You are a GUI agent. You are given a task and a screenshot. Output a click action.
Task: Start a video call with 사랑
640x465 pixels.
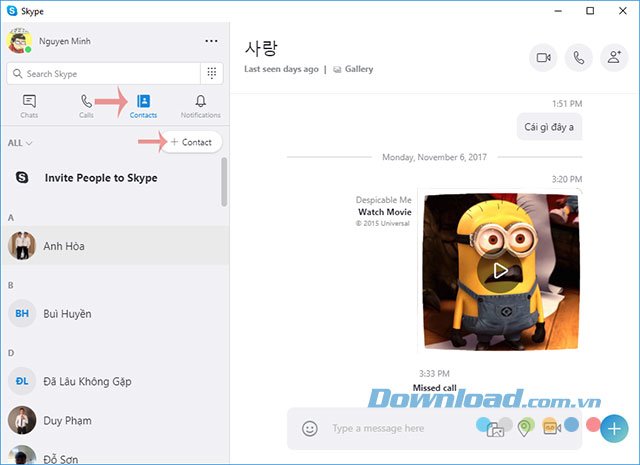click(x=543, y=58)
